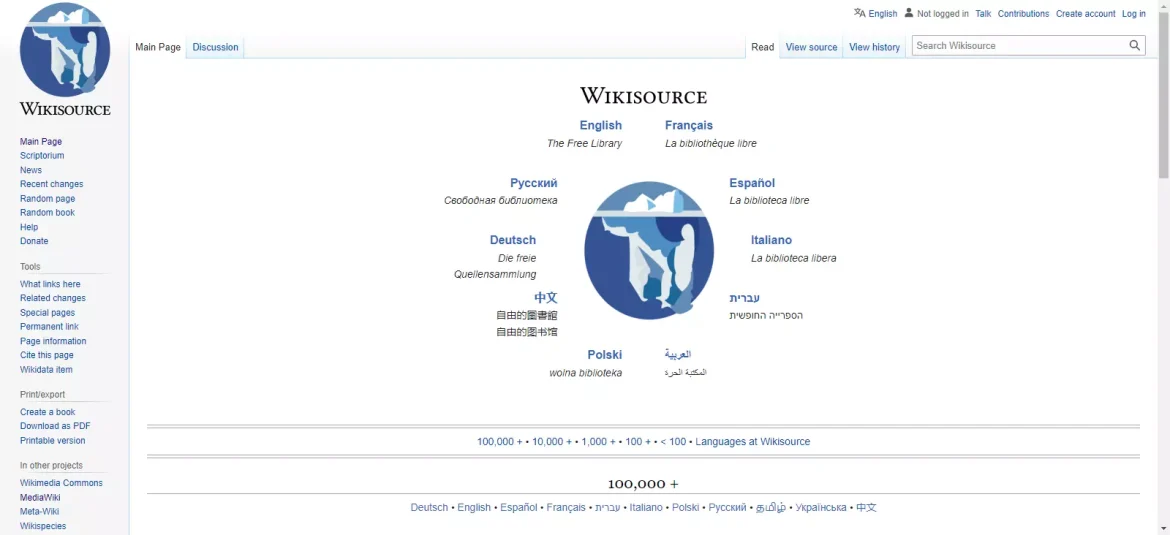Open the Discussion tab
Viewport: 1170px width, 535px height.
(215, 47)
